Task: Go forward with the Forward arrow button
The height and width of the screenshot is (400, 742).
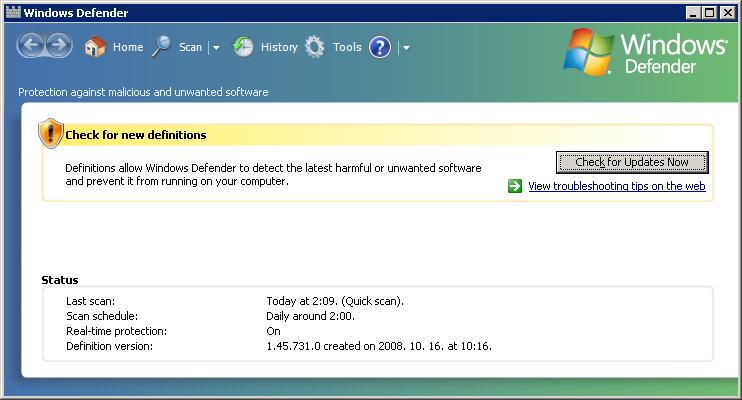Action: pos(59,46)
